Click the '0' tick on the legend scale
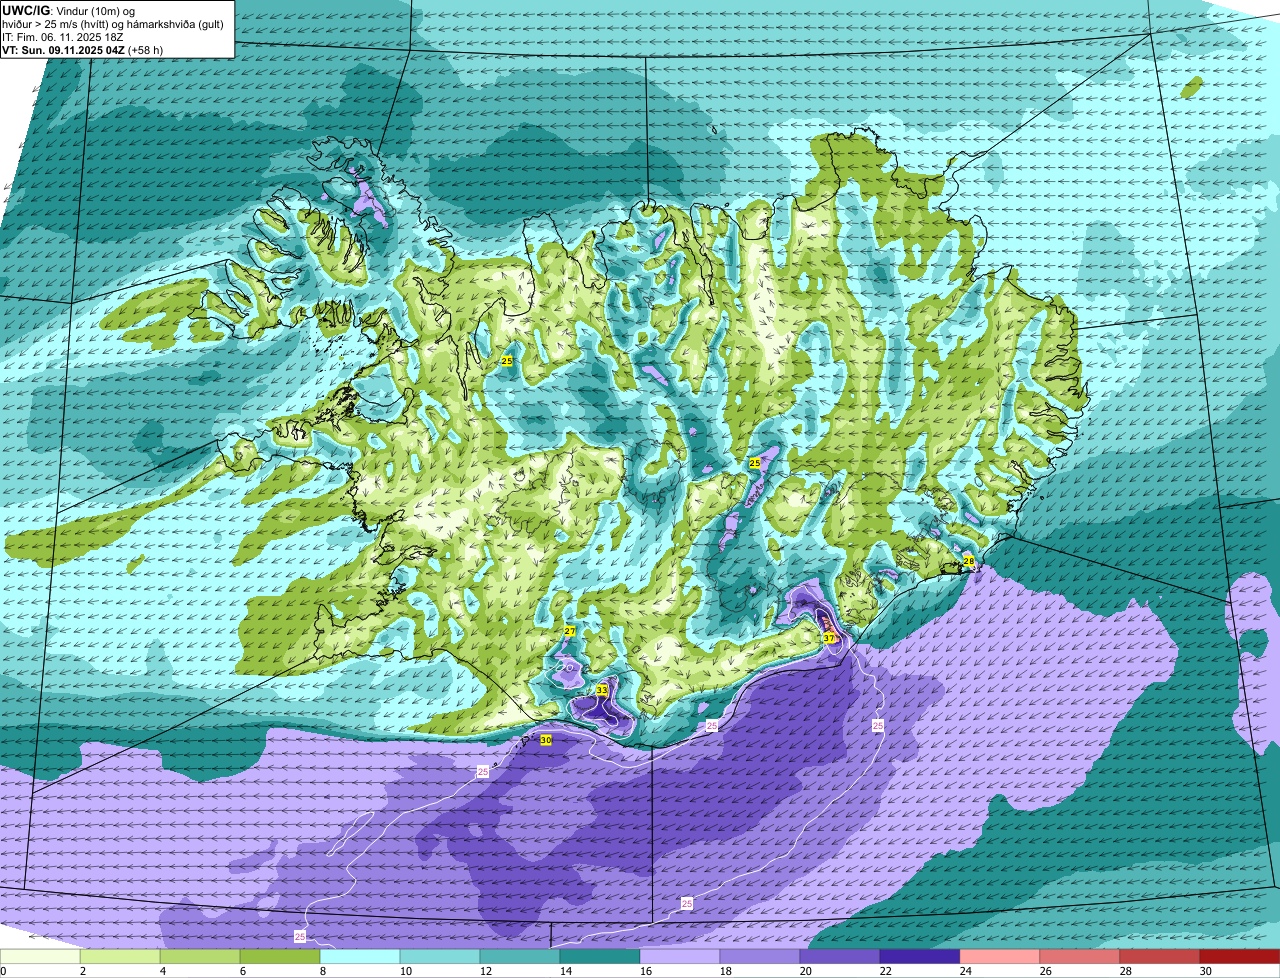Viewport: 1280px width, 978px height. pos(3,971)
